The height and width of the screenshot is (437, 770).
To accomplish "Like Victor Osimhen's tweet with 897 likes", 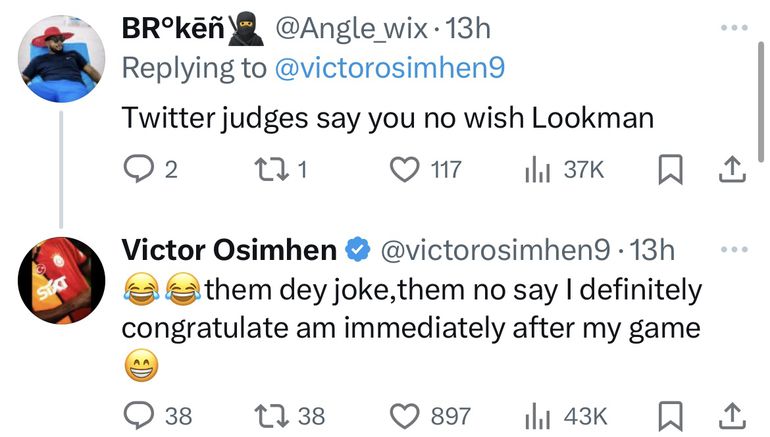I will 406,413.
